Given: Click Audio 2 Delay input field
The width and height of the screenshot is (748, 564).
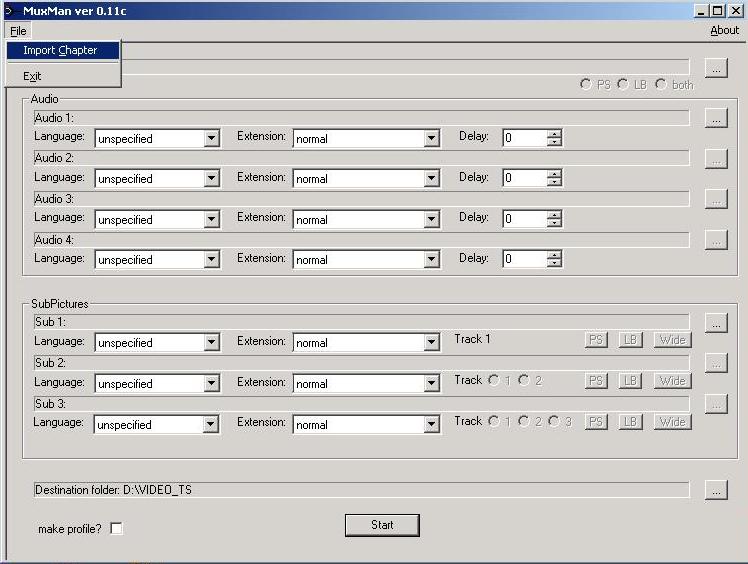Looking at the screenshot, I should click(525, 178).
